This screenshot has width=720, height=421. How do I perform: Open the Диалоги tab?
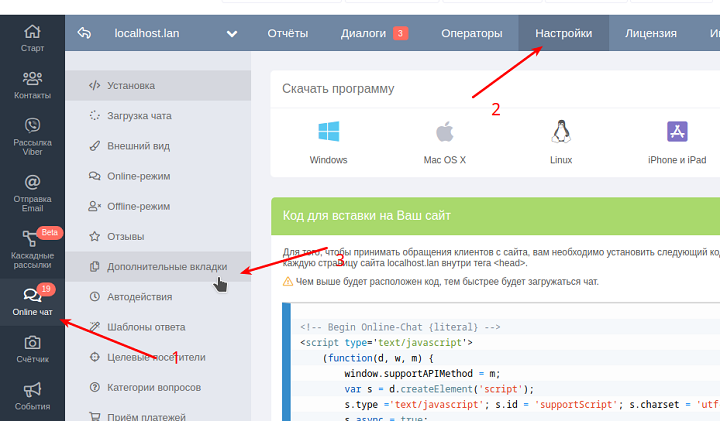[363, 34]
